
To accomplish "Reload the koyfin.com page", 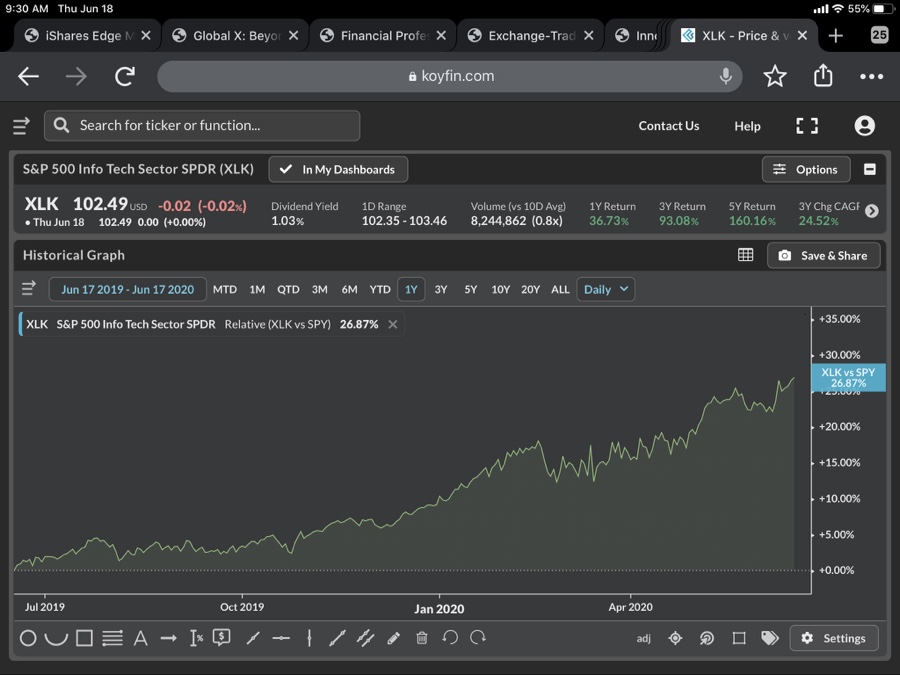I will pyautogui.click(x=125, y=76).
